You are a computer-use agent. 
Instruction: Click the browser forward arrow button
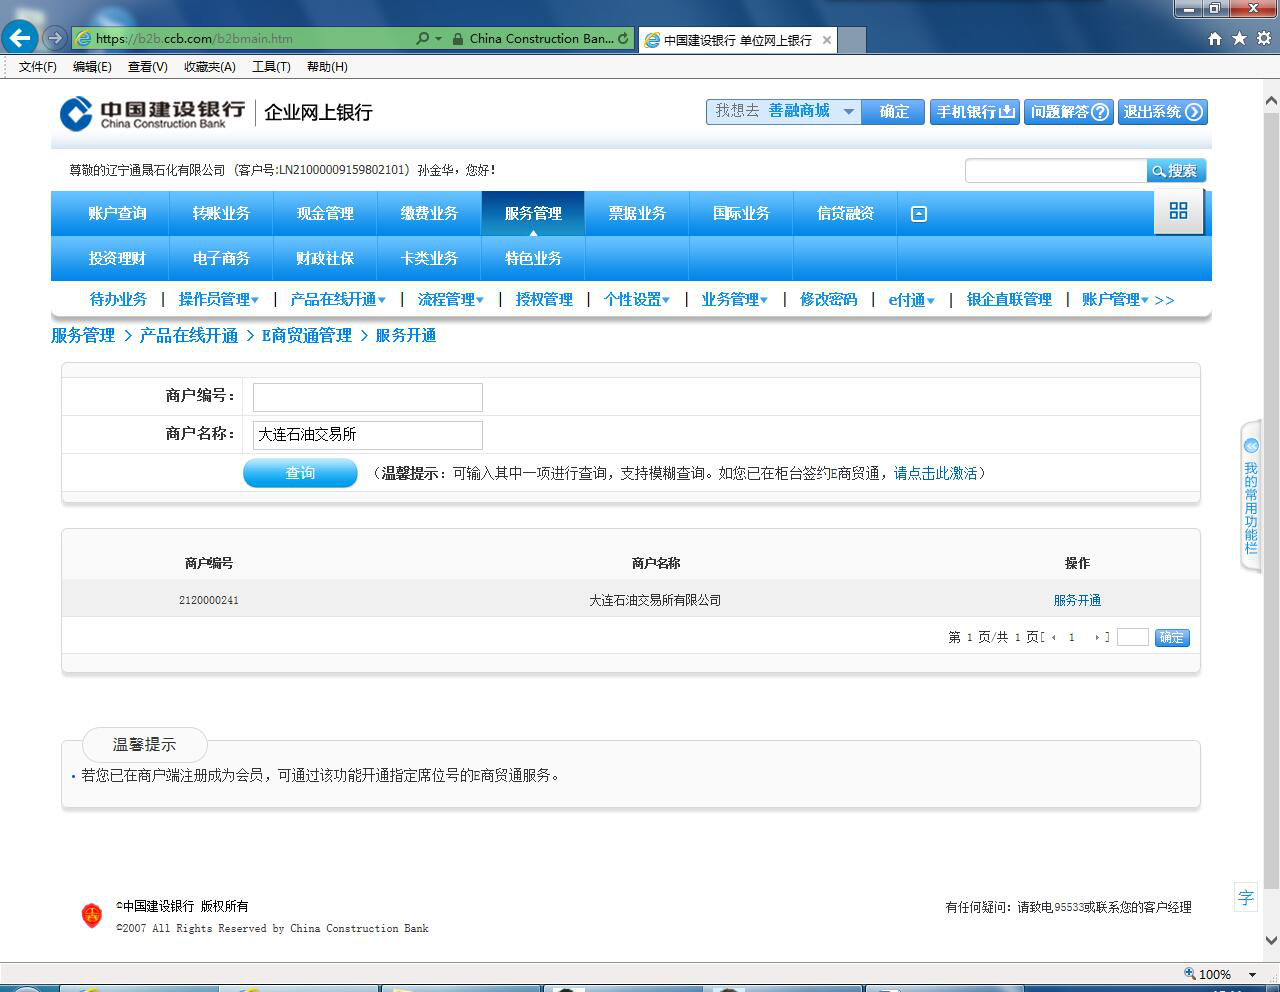pos(55,38)
